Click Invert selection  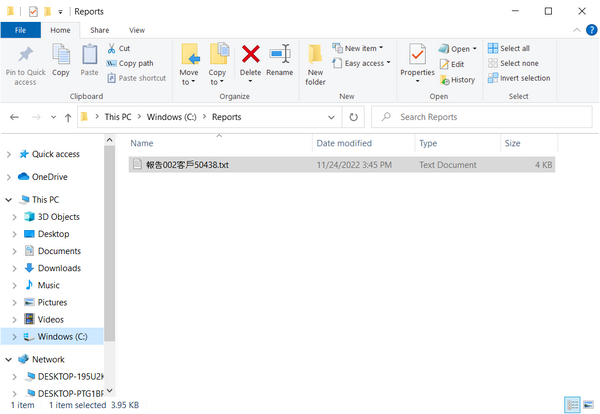[519, 78]
